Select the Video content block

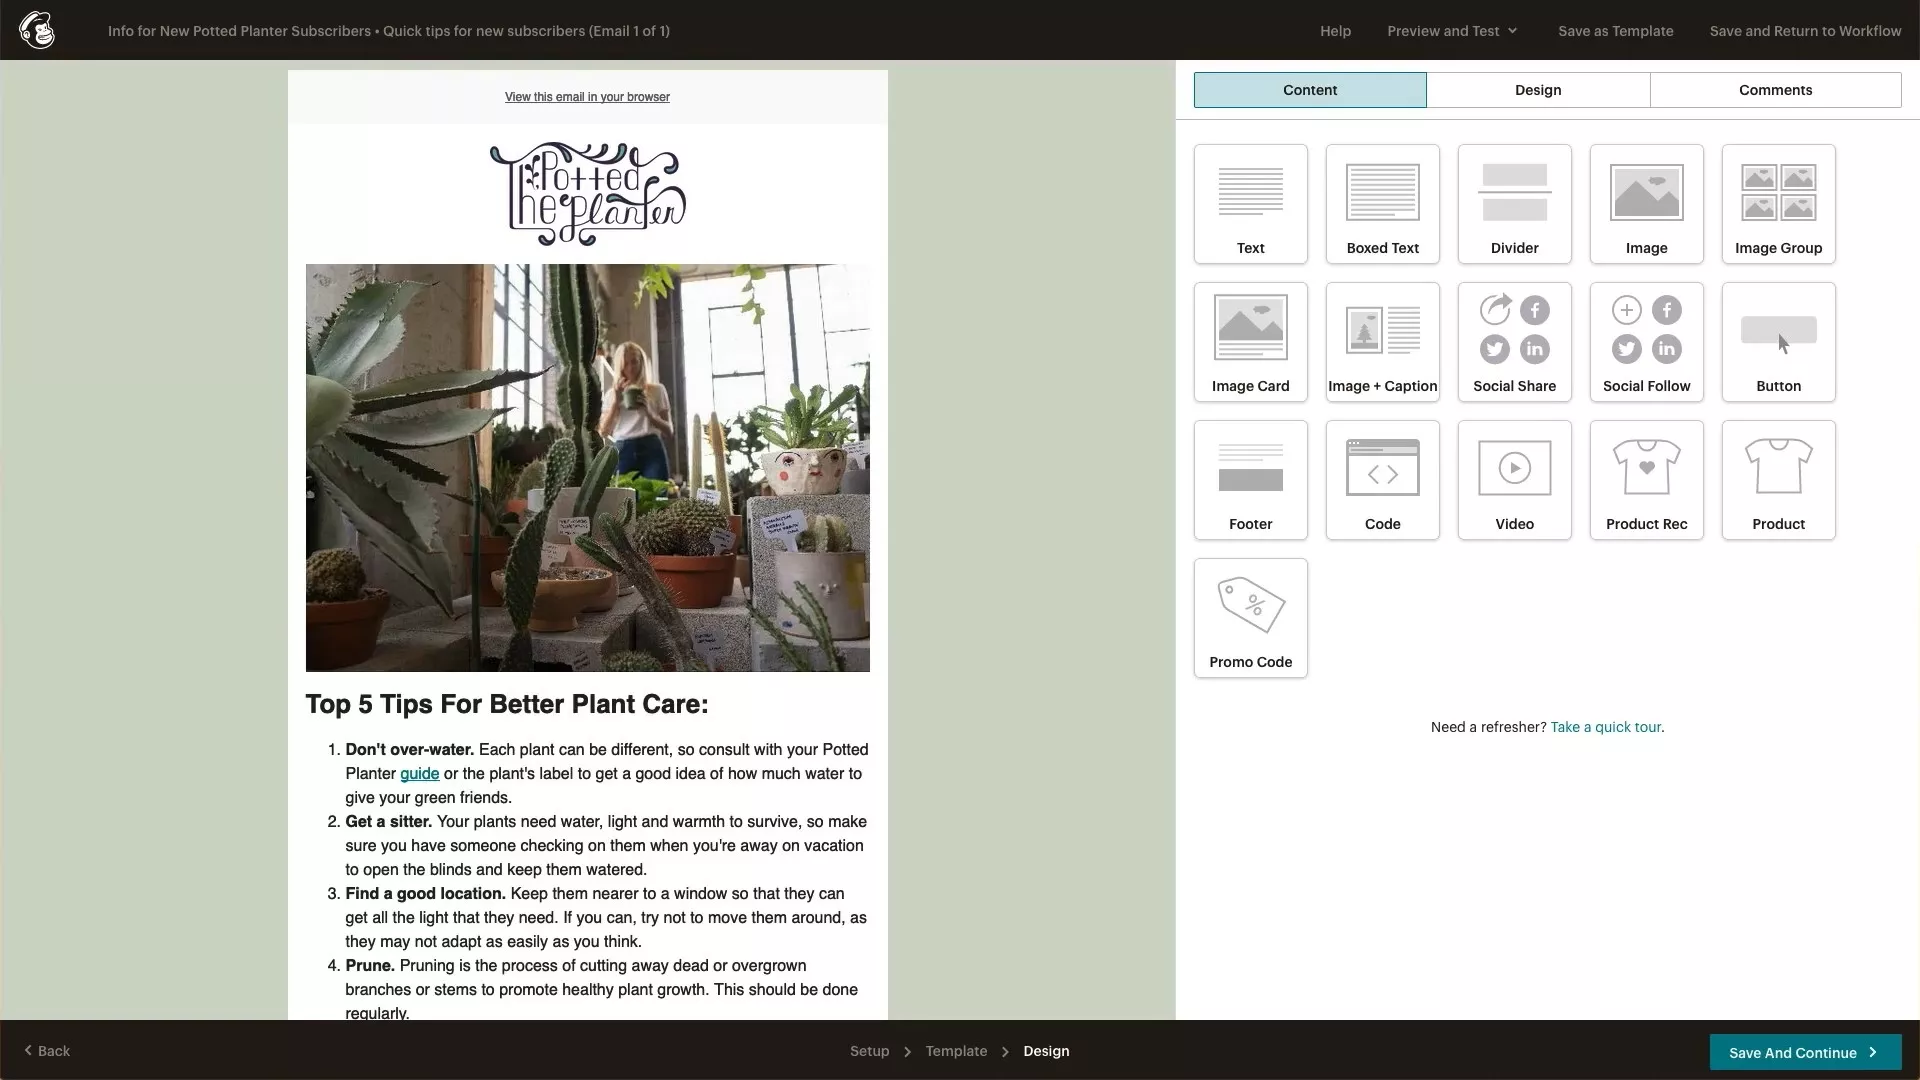(1514, 480)
